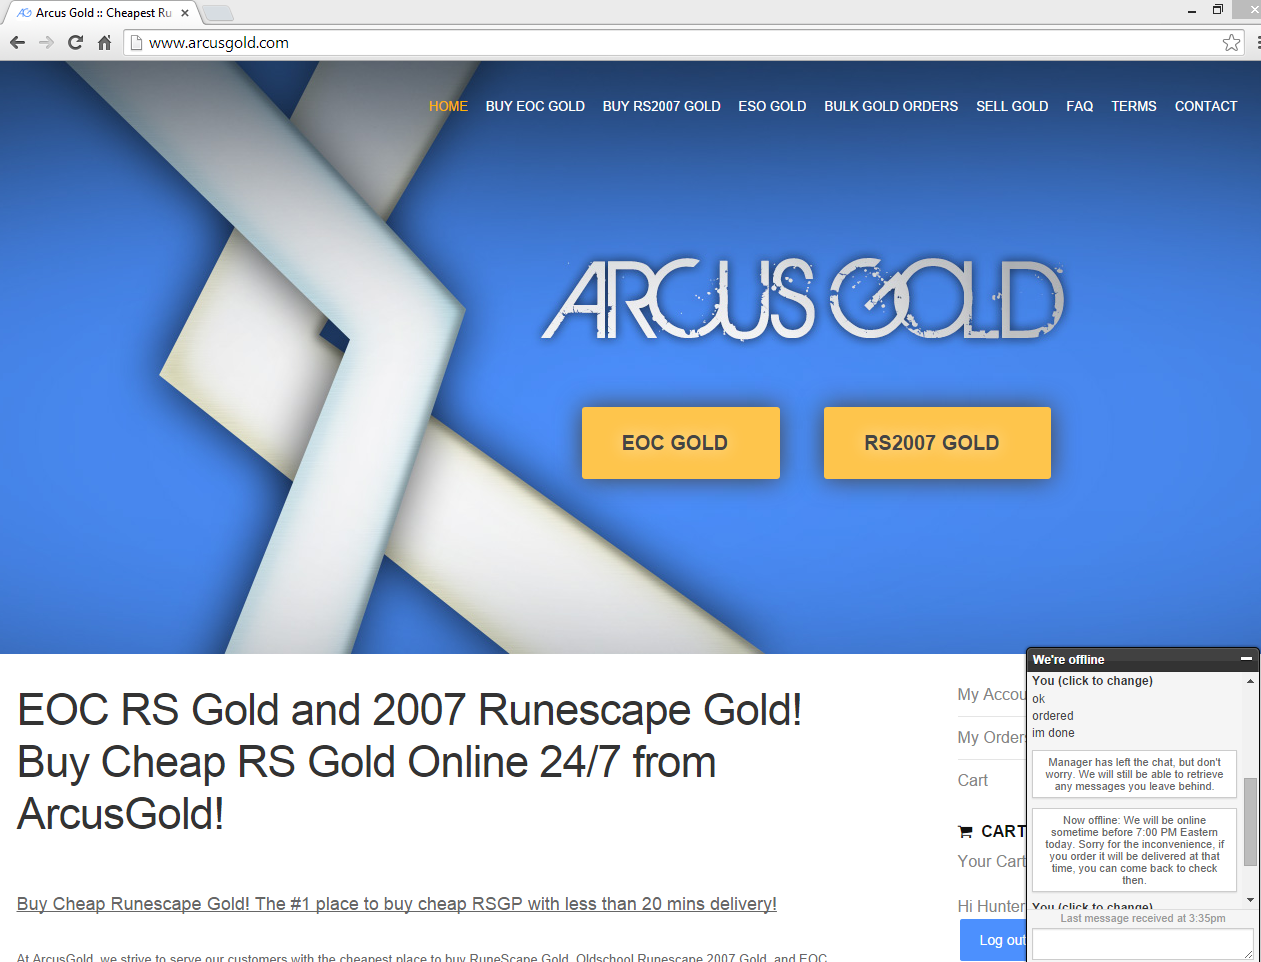
Task: Close the Arcus Gold browser tab
Action: 185,13
